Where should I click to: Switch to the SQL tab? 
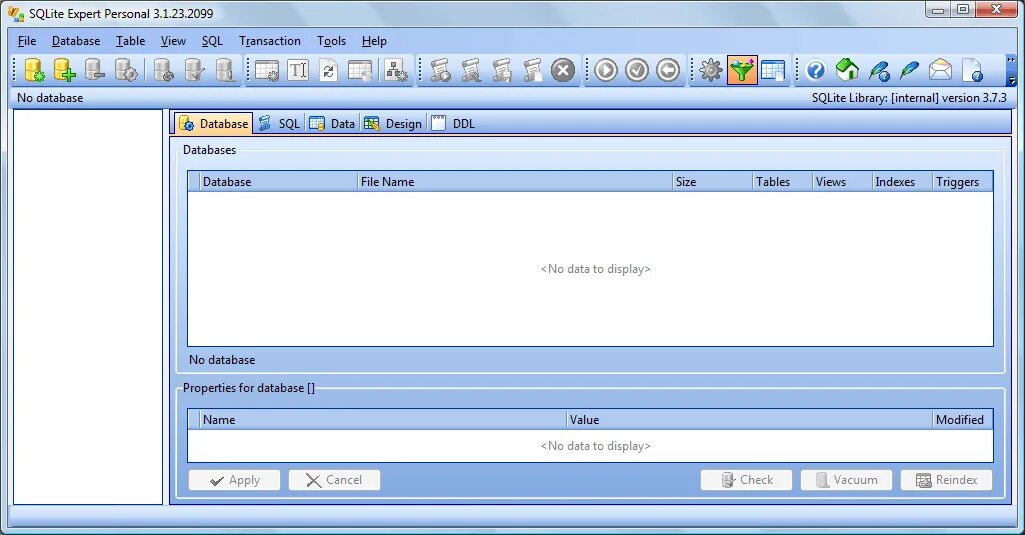click(x=279, y=124)
